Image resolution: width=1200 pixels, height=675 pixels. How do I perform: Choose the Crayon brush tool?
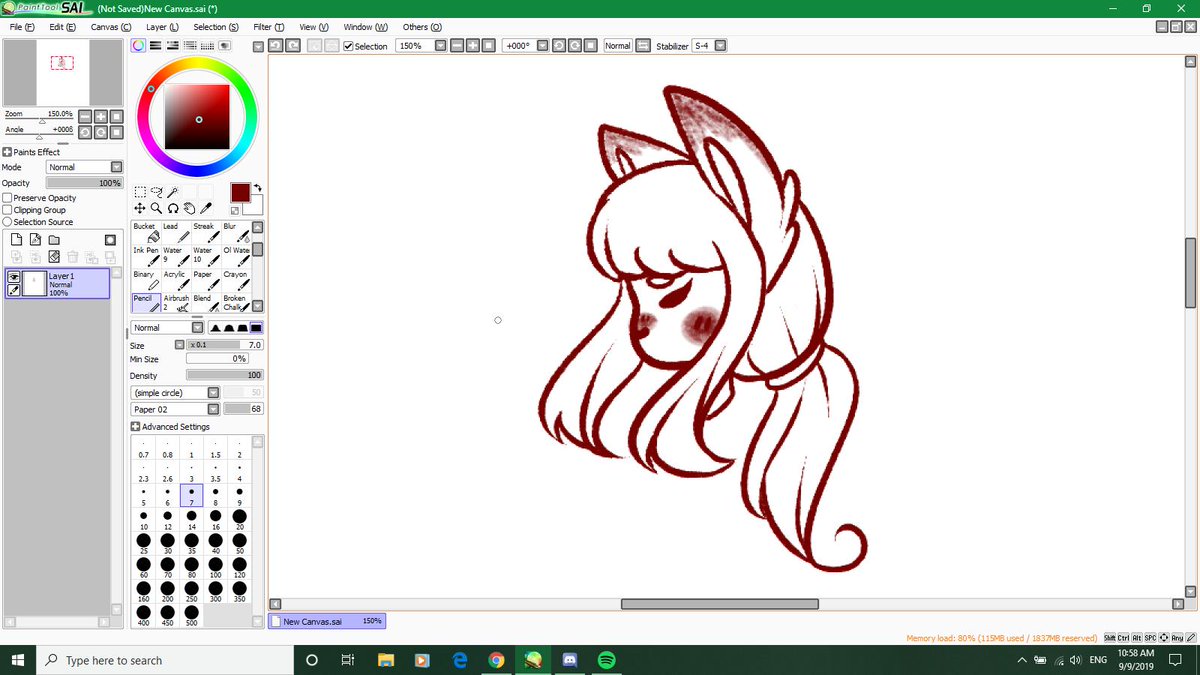[x=235, y=281]
